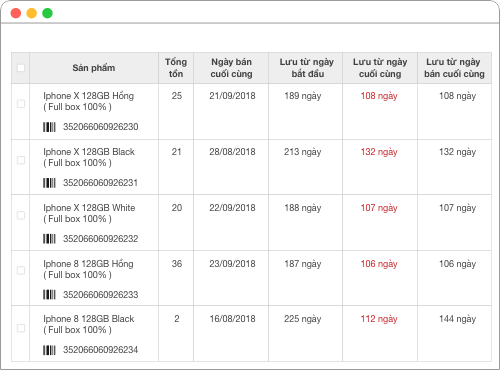Click the Ngày bán cuối cùng column header
500x370 pixels.
[x=231, y=68]
